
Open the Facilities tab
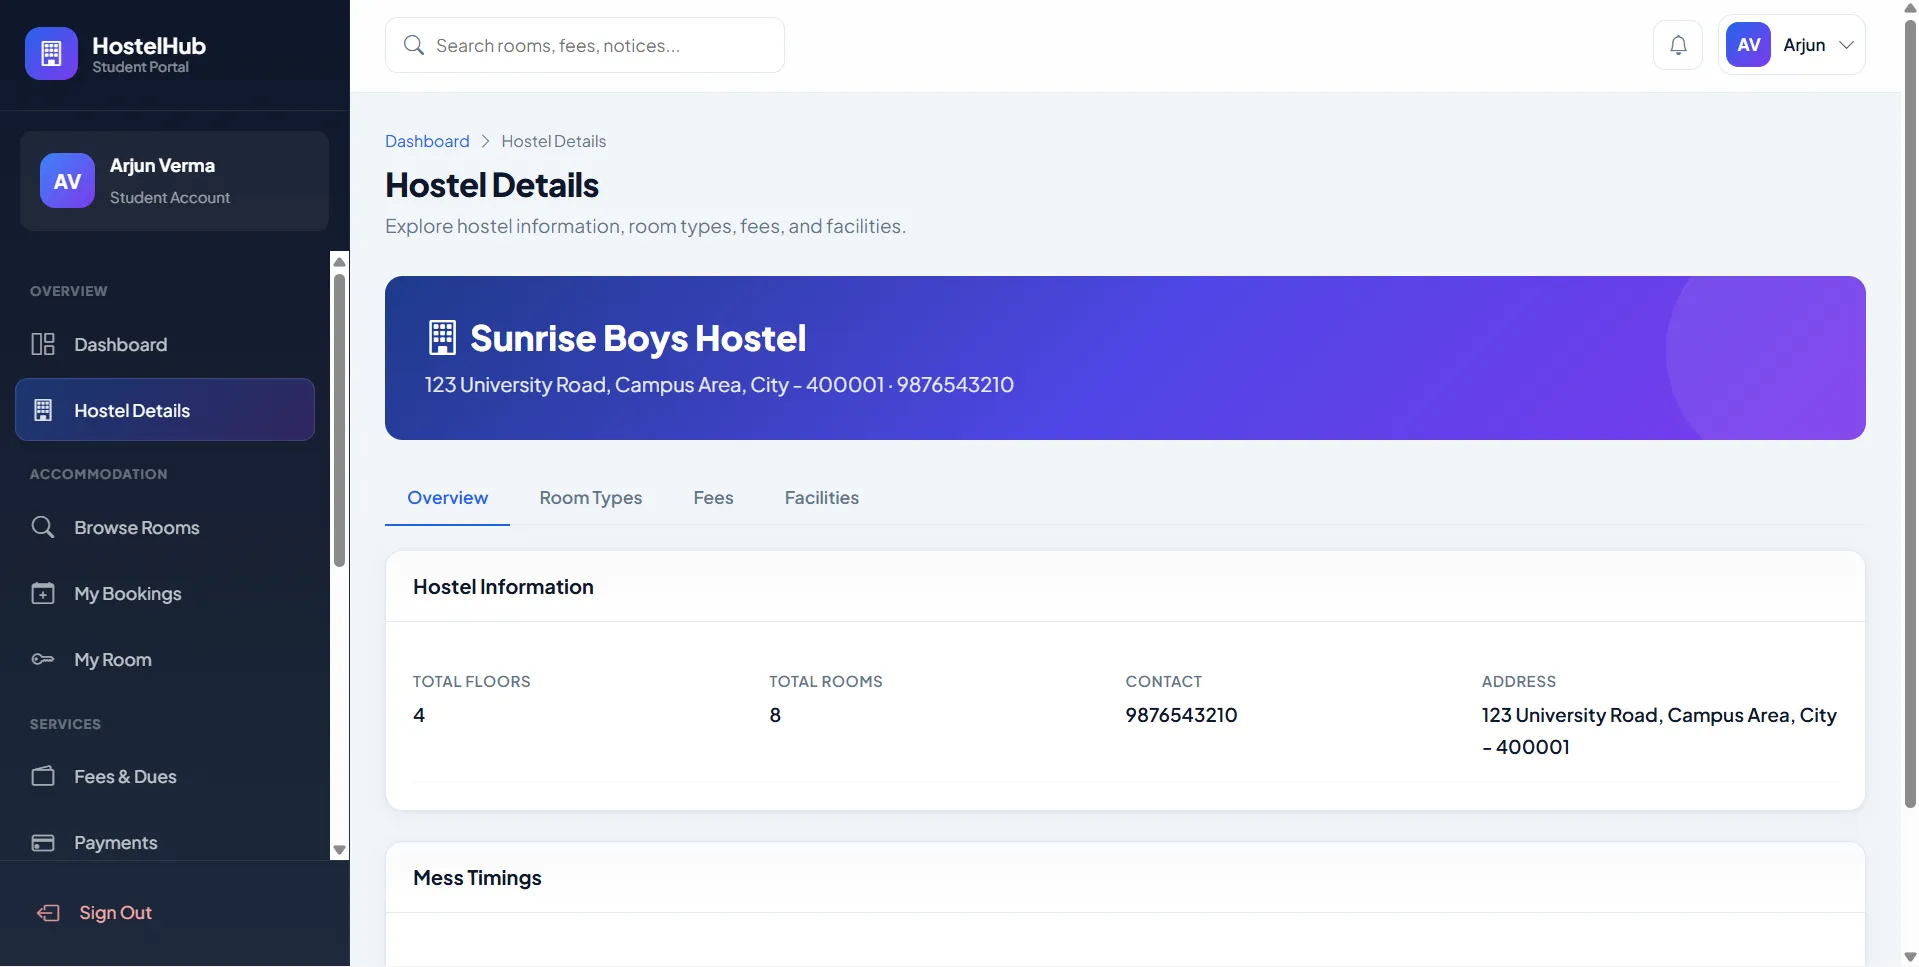(822, 498)
